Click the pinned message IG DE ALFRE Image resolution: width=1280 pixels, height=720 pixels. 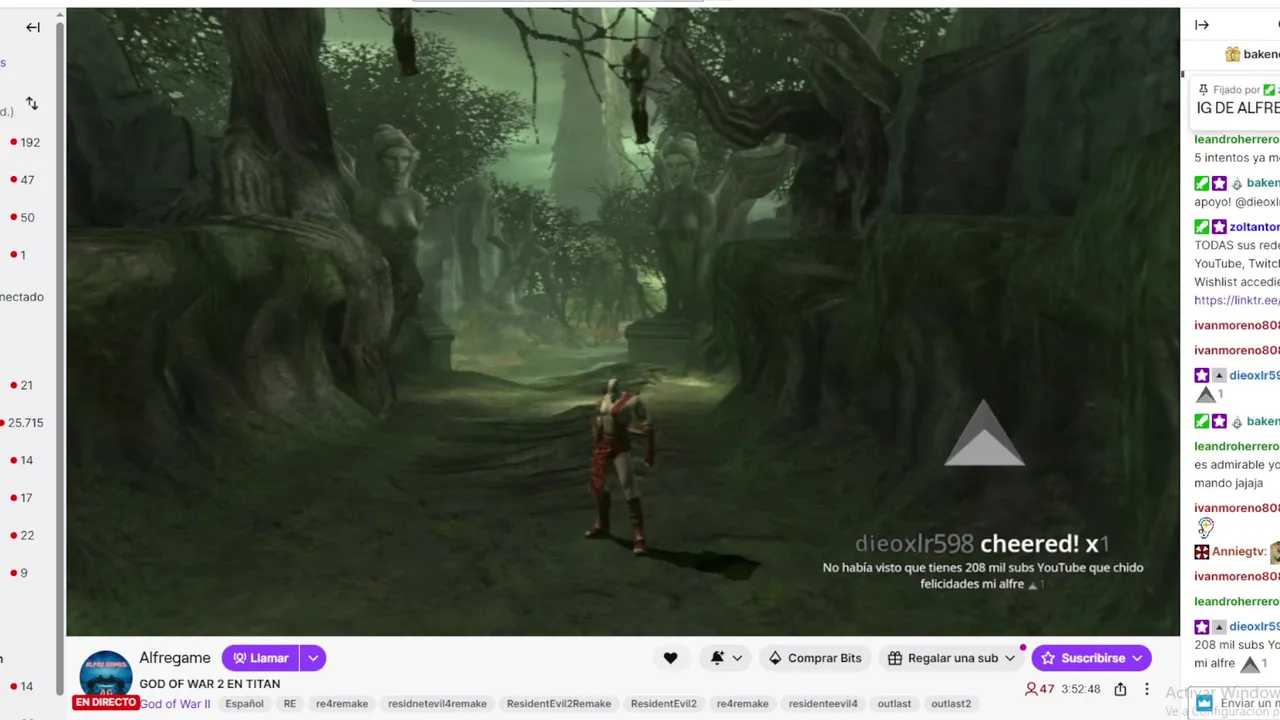[x=1238, y=108]
